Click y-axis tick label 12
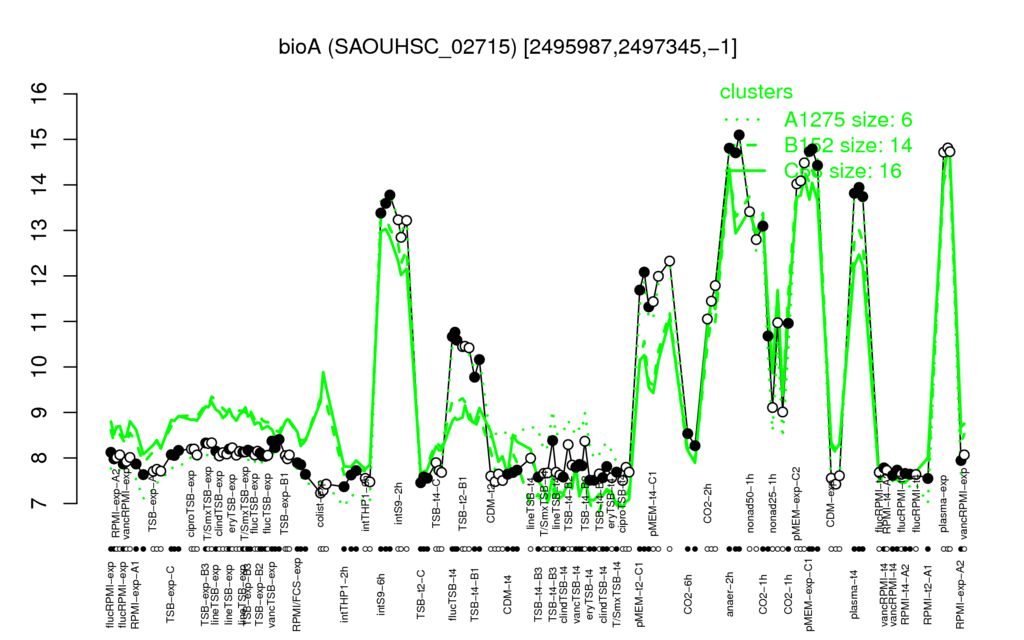The width and height of the screenshot is (1024, 640). coord(39,276)
